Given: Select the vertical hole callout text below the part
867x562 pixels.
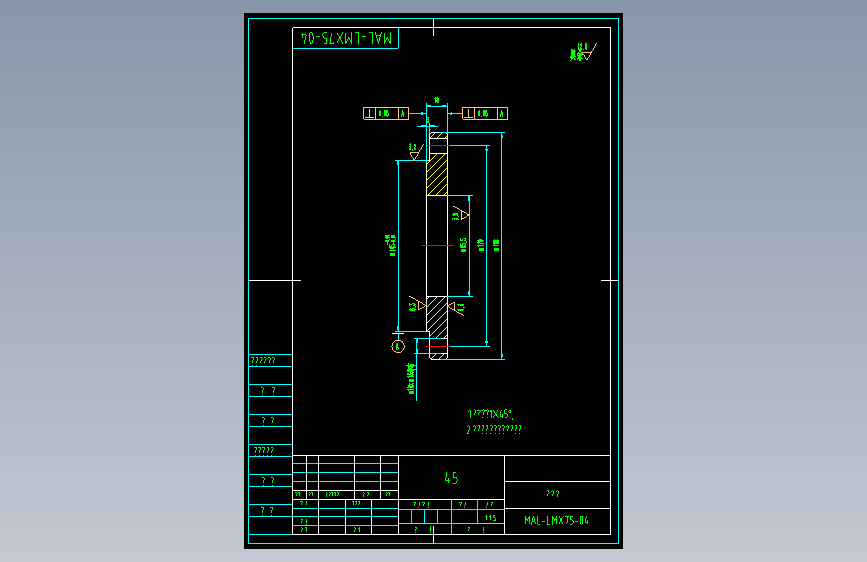Looking at the screenshot, I should 411,379.
